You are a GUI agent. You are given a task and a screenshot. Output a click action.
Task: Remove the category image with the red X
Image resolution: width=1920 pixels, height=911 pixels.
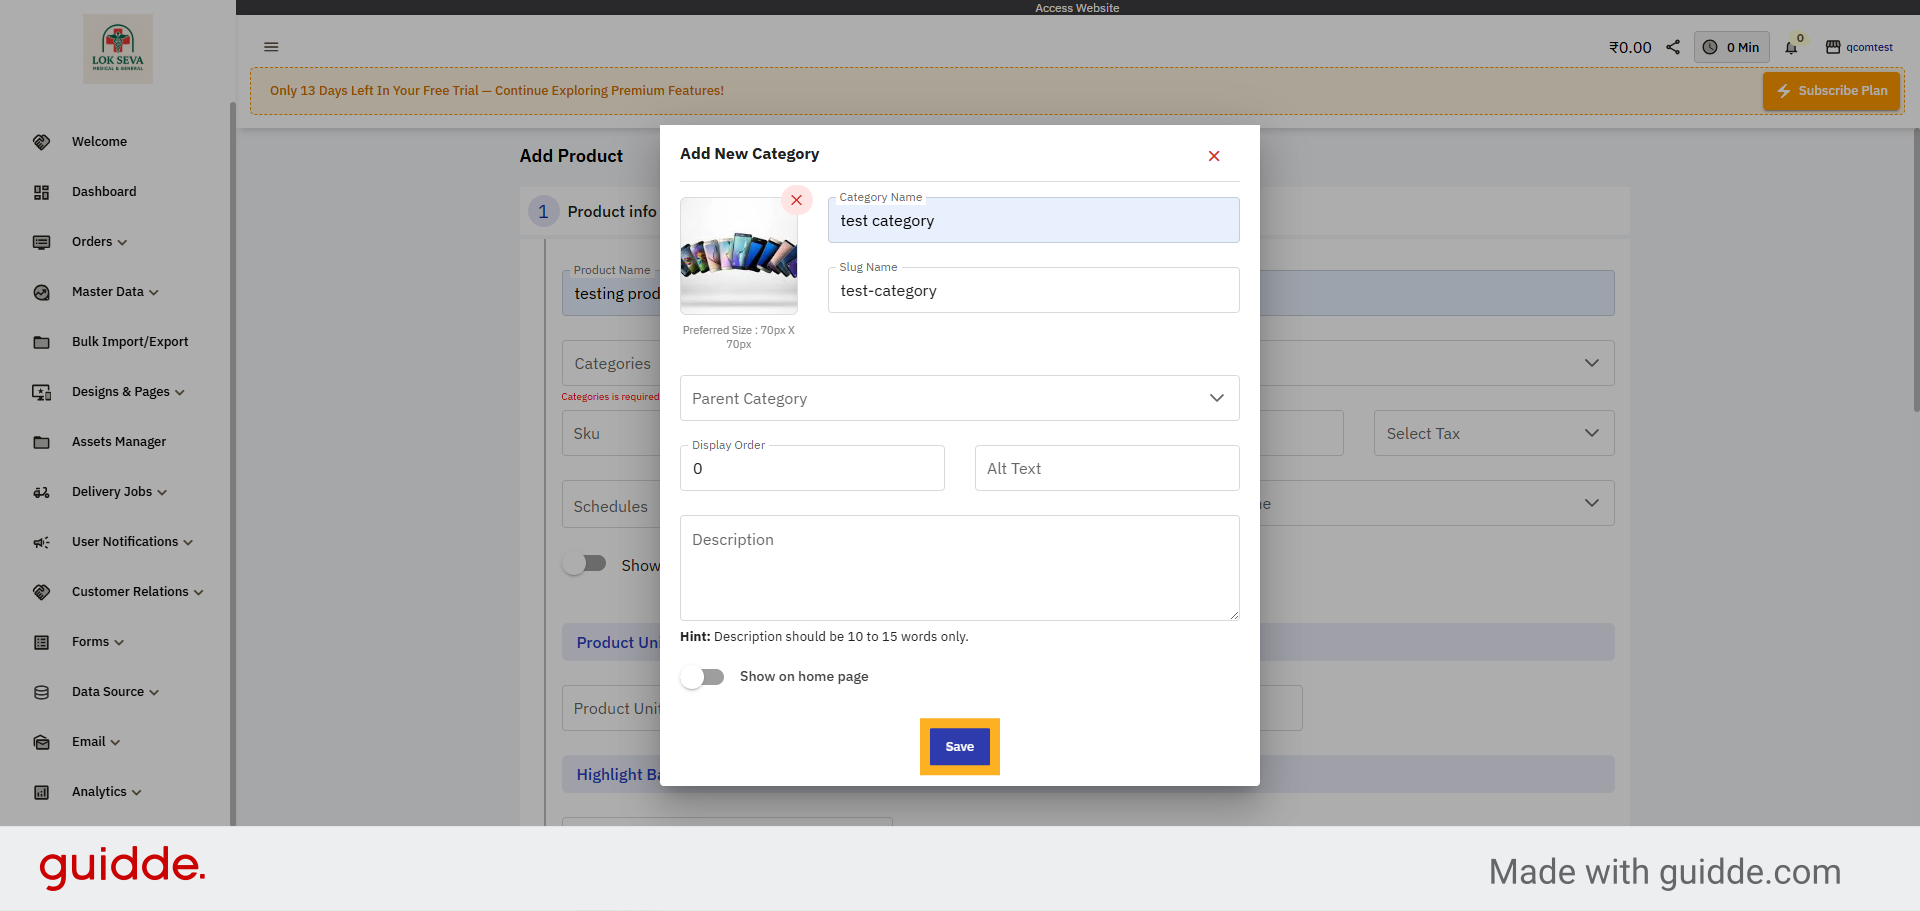coord(796,200)
